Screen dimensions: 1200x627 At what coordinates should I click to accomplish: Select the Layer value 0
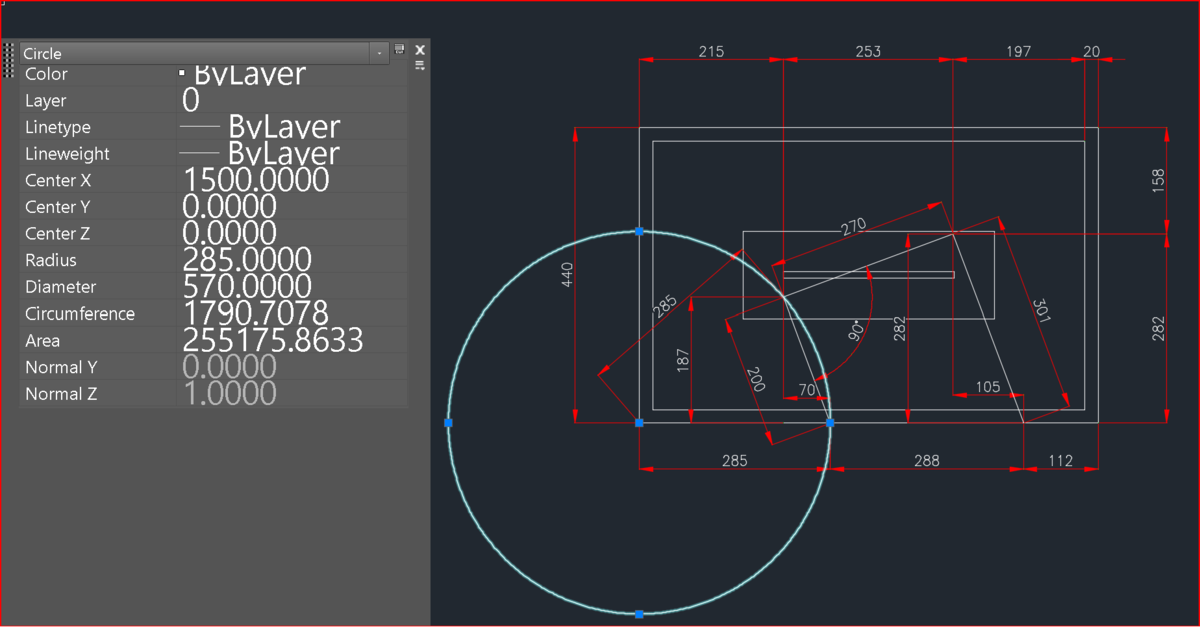pyautogui.click(x=191, y=100)
